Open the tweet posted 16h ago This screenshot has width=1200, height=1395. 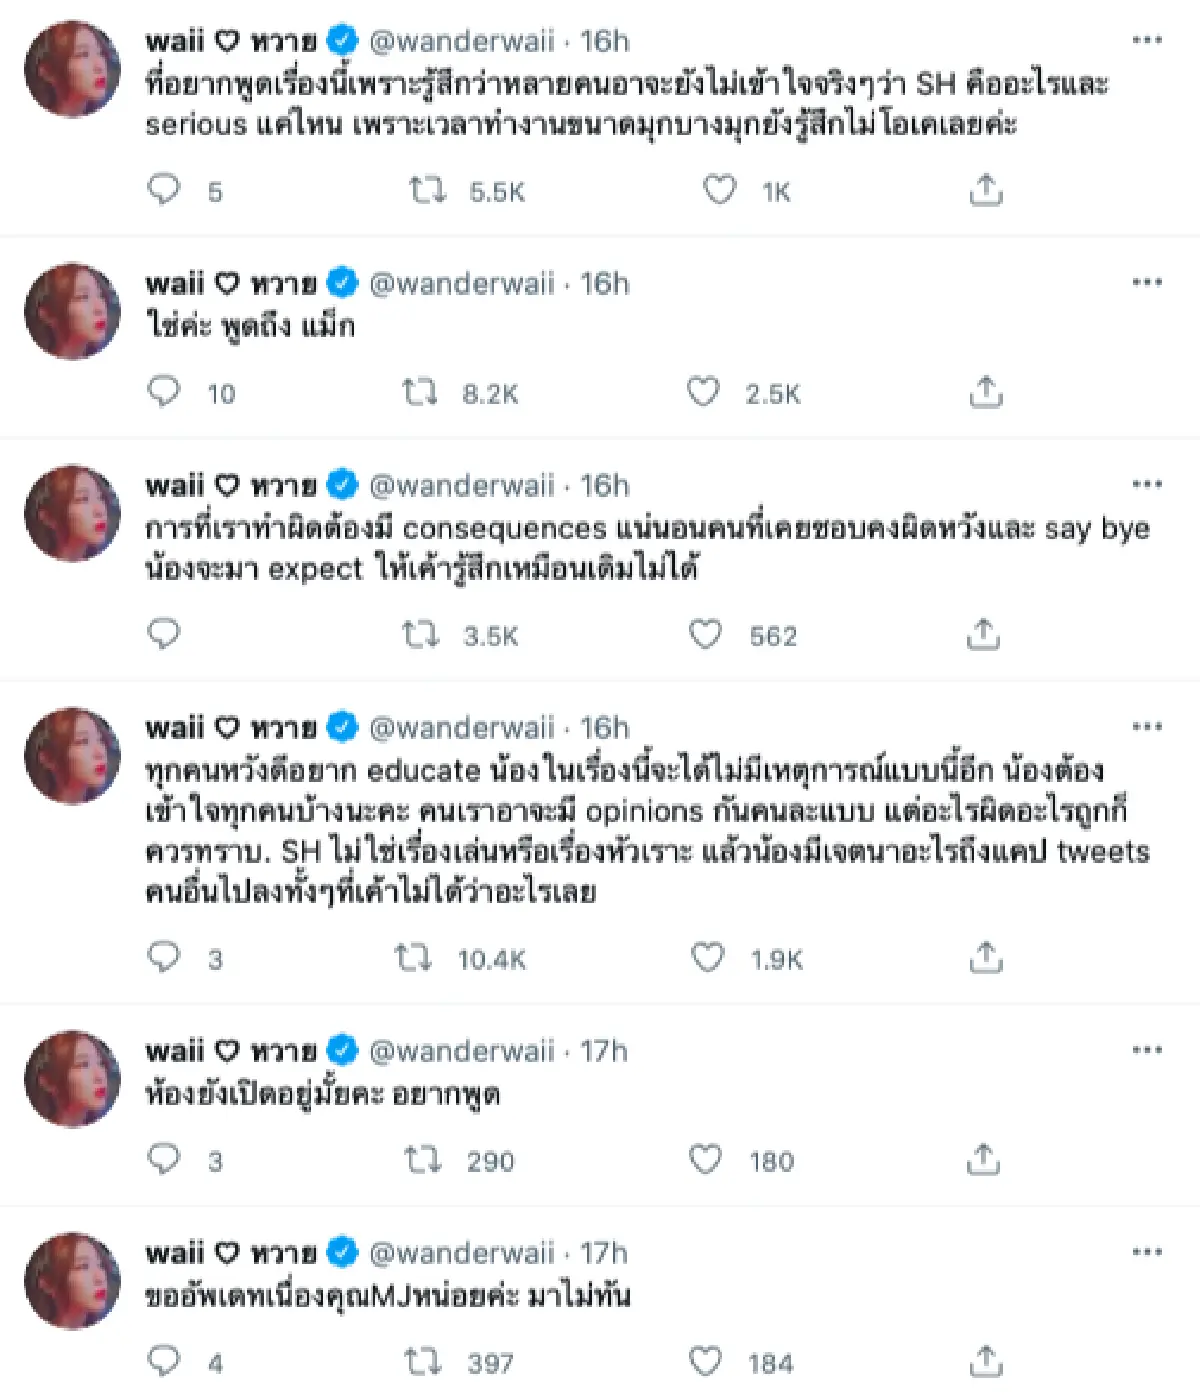click(x=607, y=41)
